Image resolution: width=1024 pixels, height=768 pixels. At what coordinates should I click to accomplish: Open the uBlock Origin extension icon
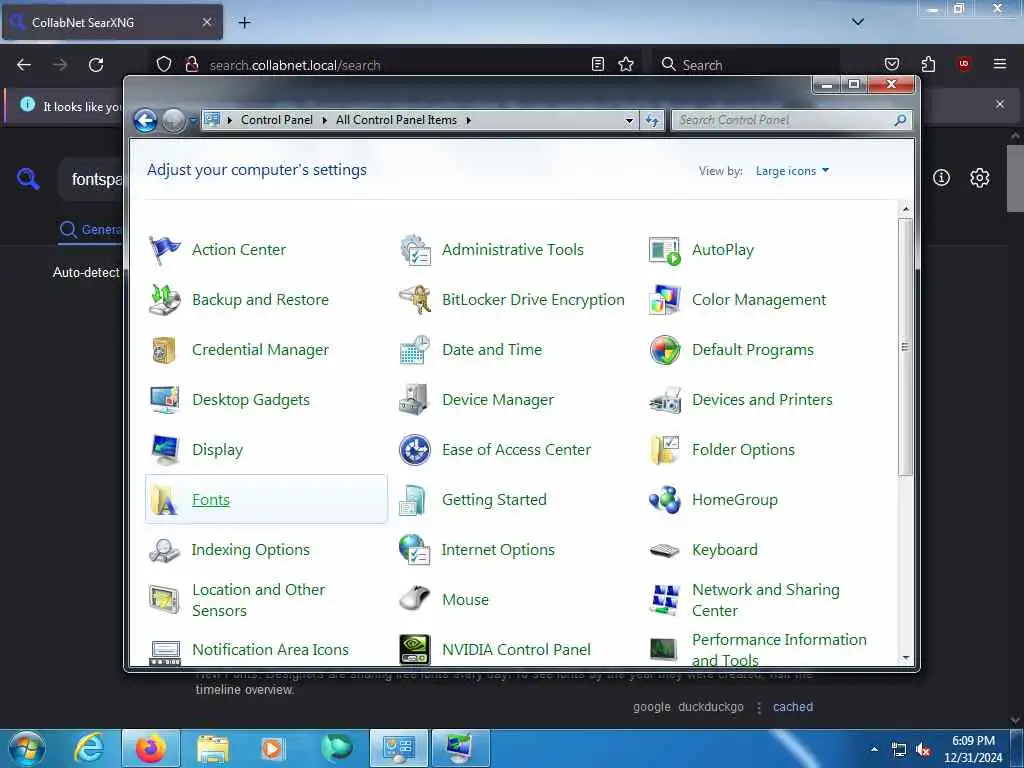(964, 64)
